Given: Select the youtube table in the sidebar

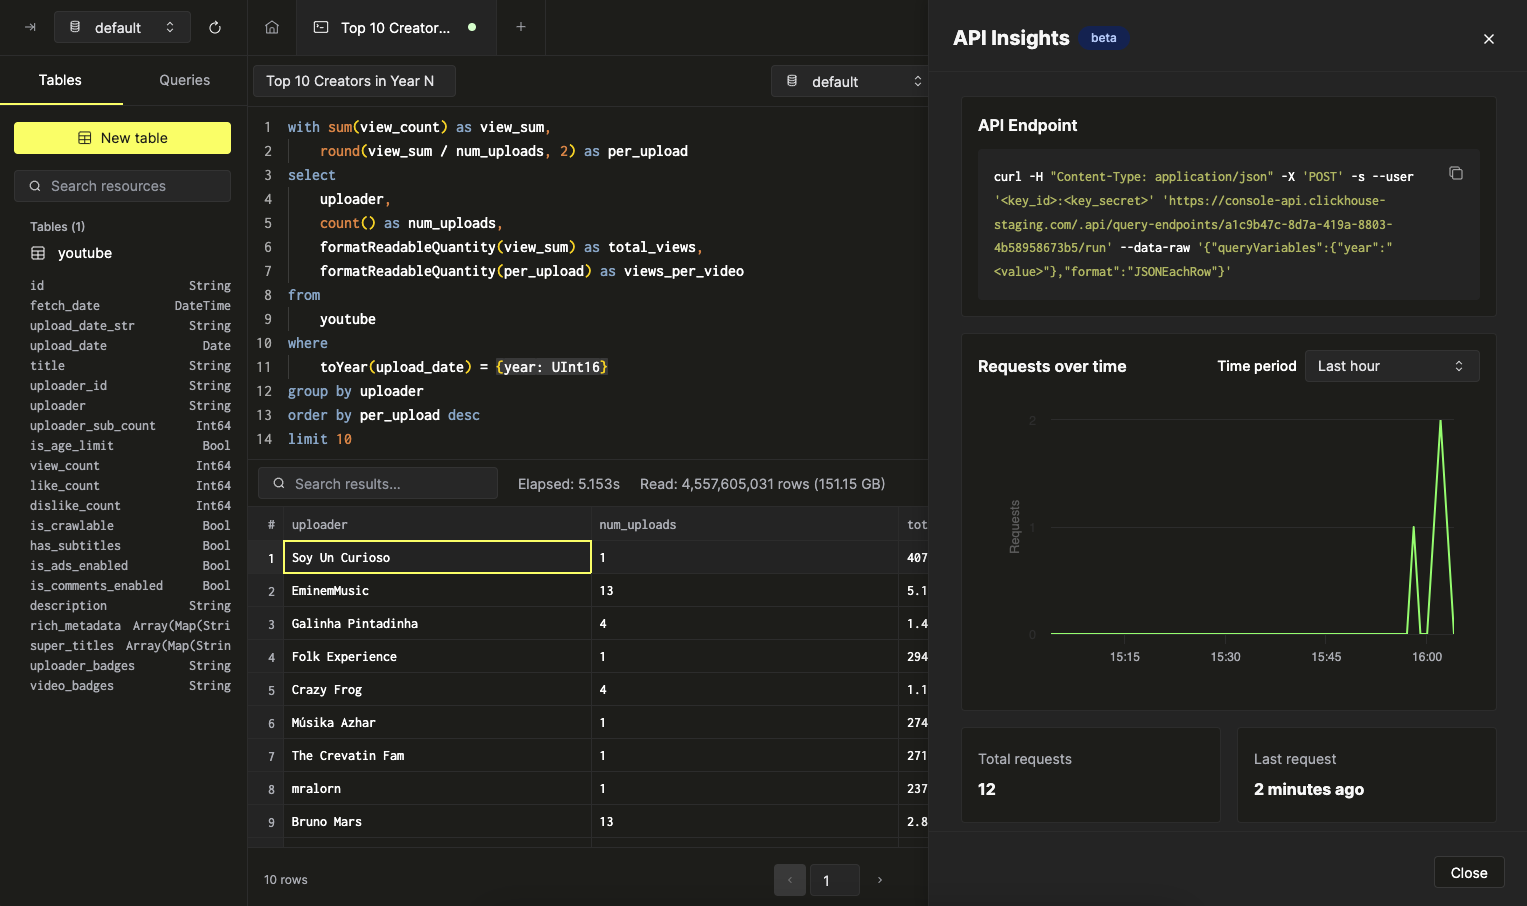Looking at the screenshot, I should click(85, 253).
